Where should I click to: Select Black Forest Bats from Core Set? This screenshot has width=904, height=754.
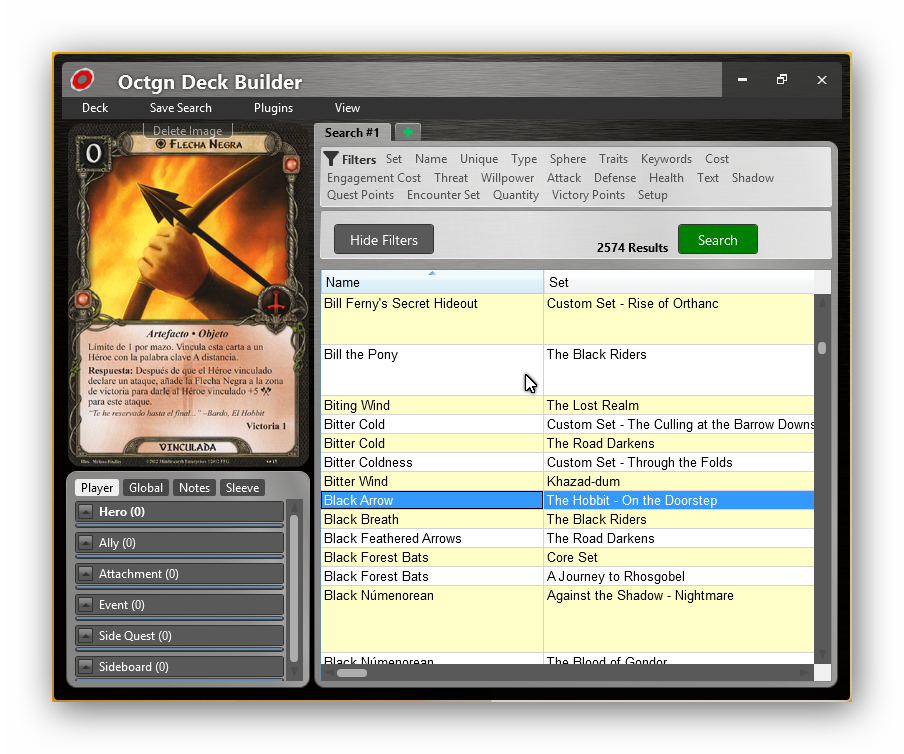[568, 557]
